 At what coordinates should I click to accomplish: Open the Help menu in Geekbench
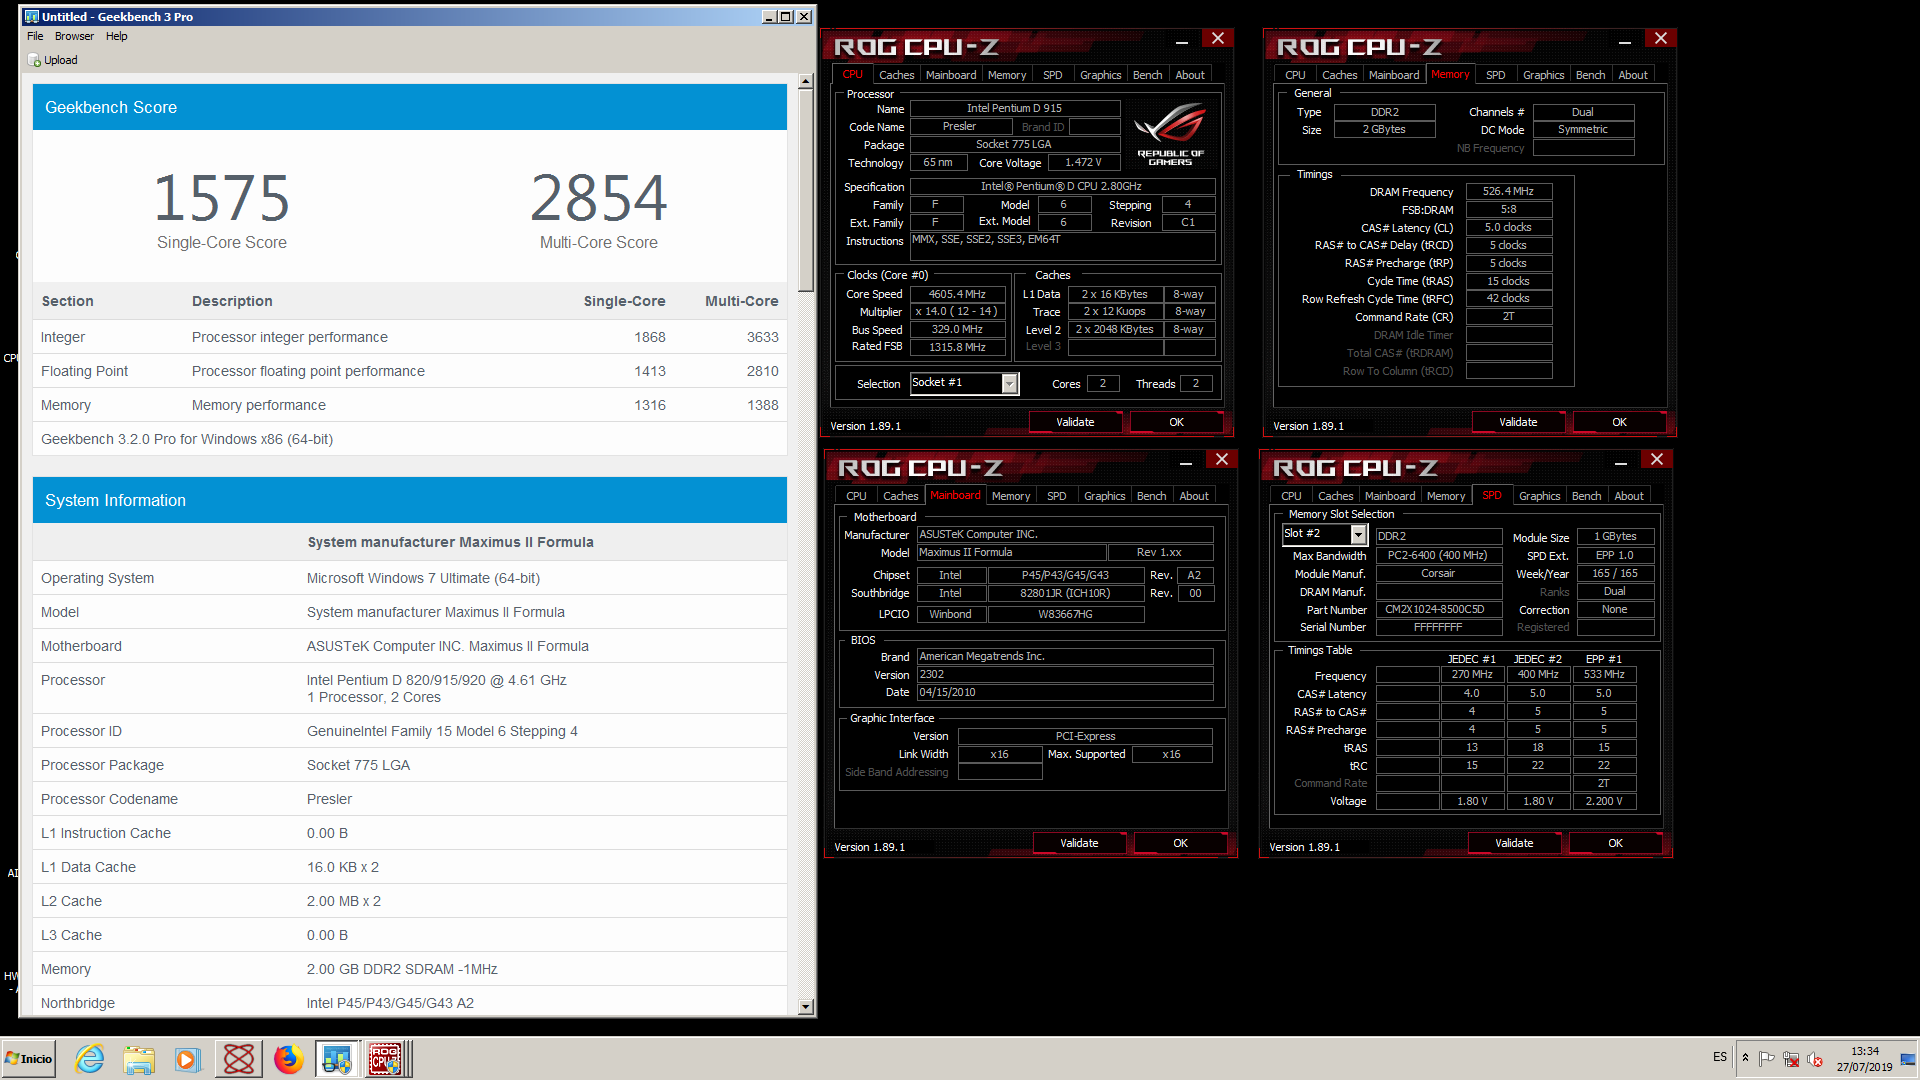point(117,36)
